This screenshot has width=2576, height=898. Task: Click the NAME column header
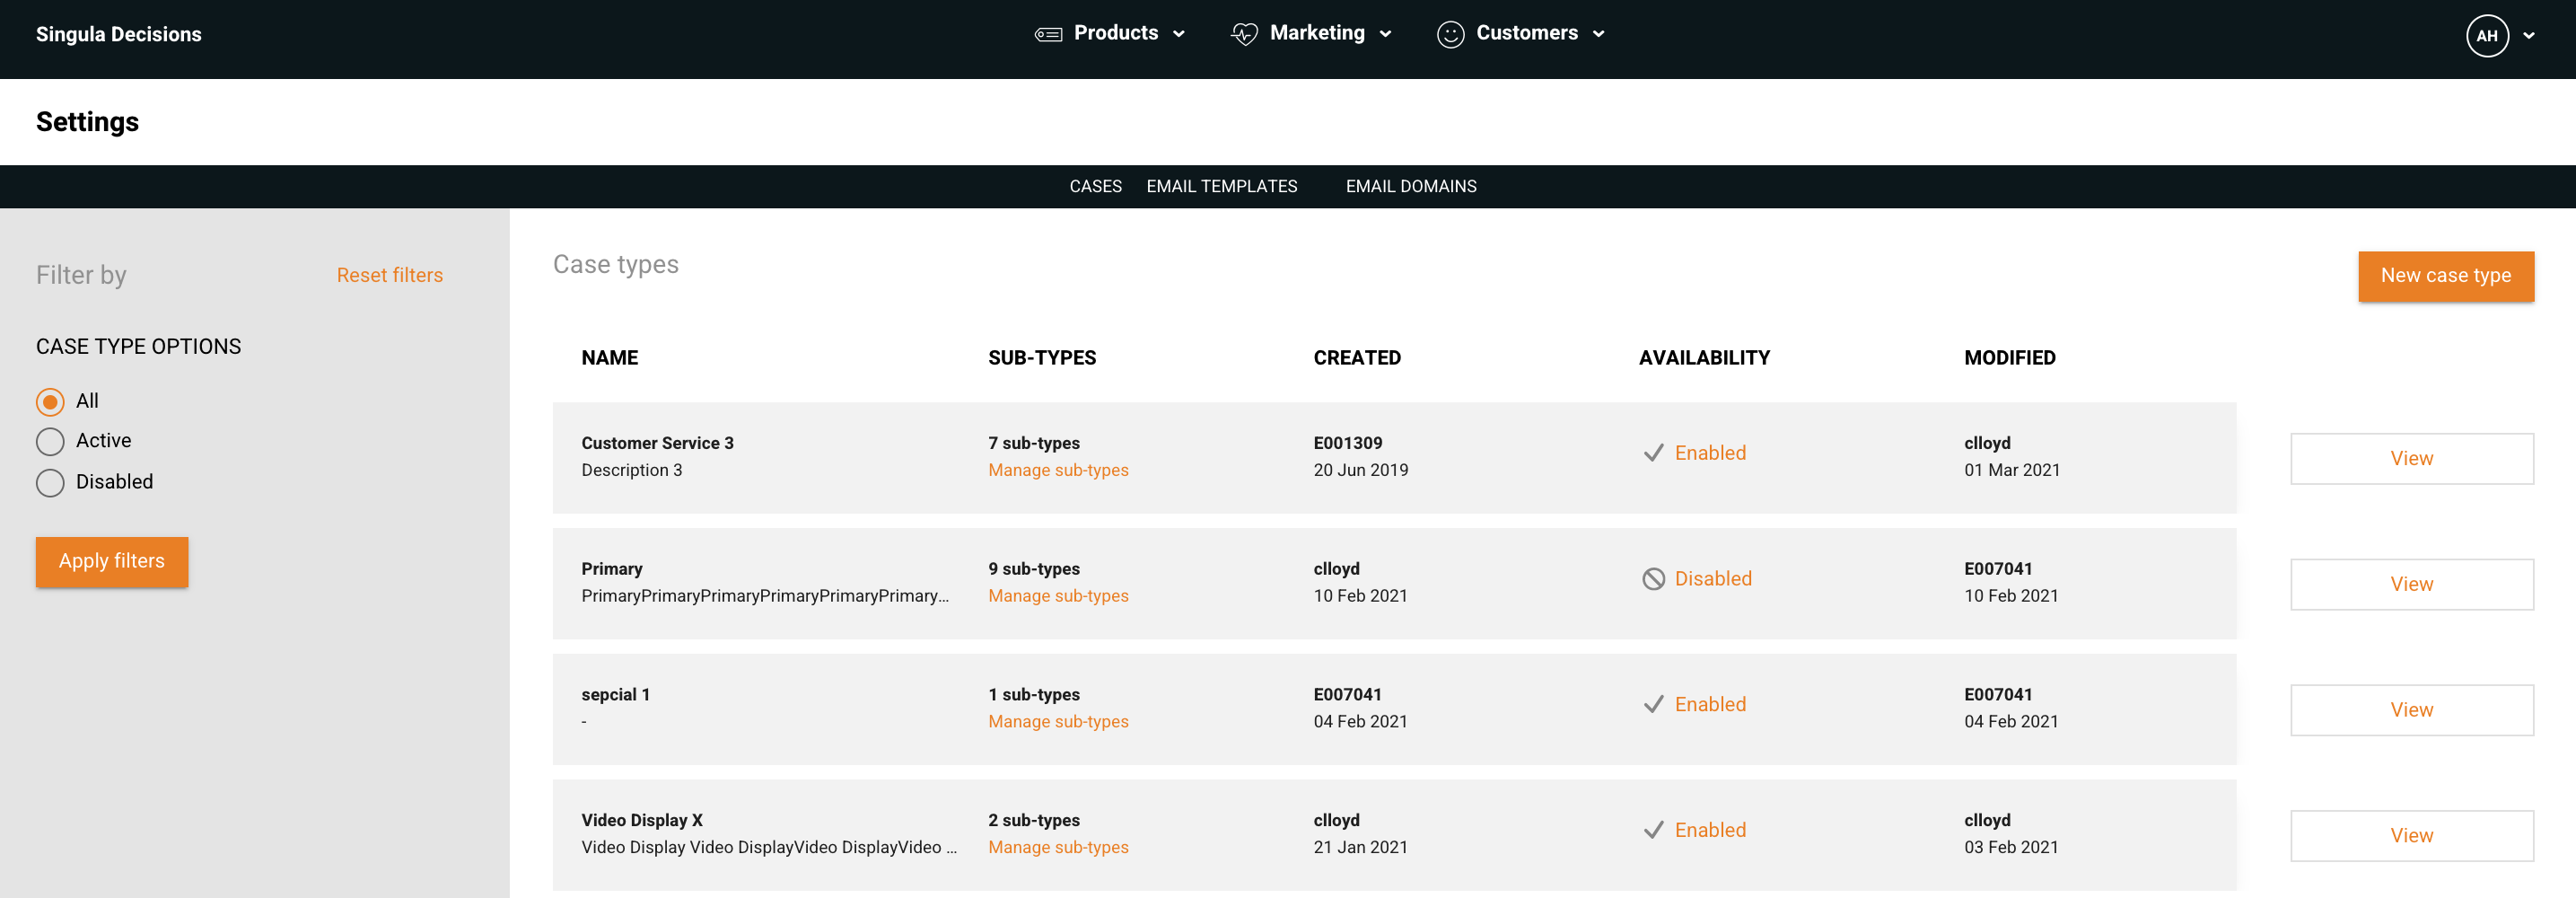click(609, 358)
